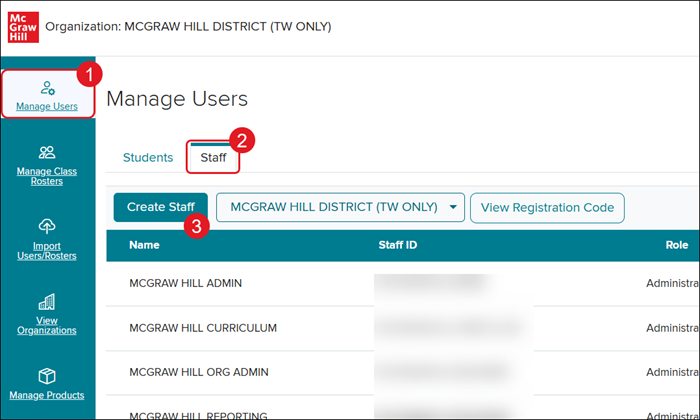Screen dimensions: 700x420
Task: Click the McGraw Hill logo
Action: point(22,26)
